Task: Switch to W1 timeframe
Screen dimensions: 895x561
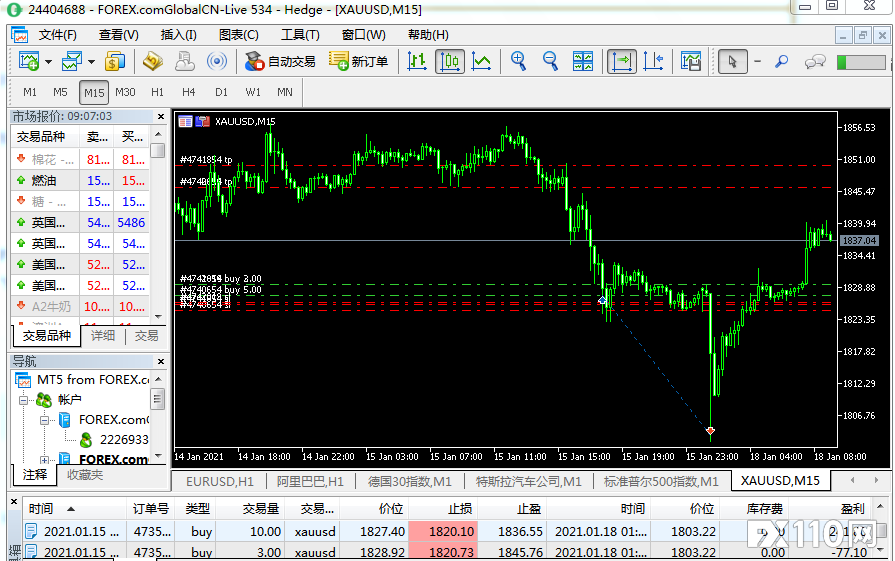Action: pyautogui.click(x=253, y=92)
